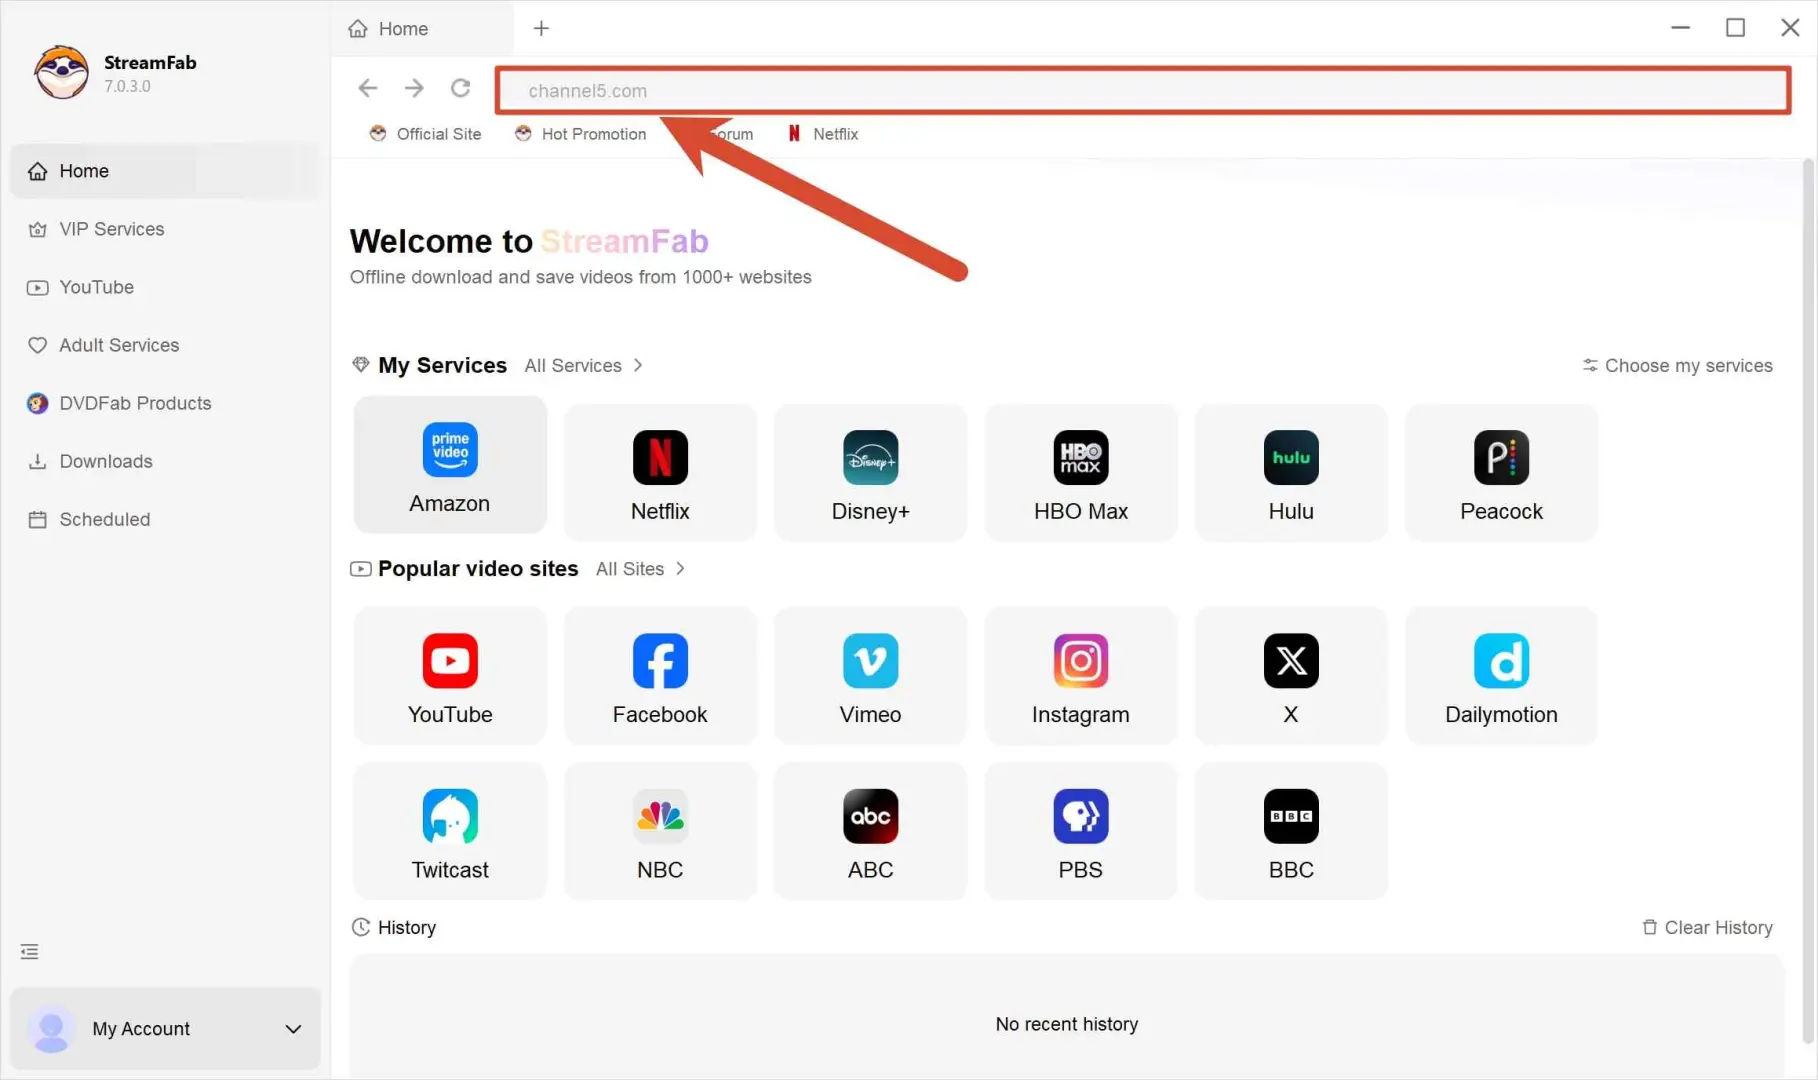This screenshot has height=1080, width=1818.
Task: Open the Amazon Prime Video service tile
Action: point(450,465)
